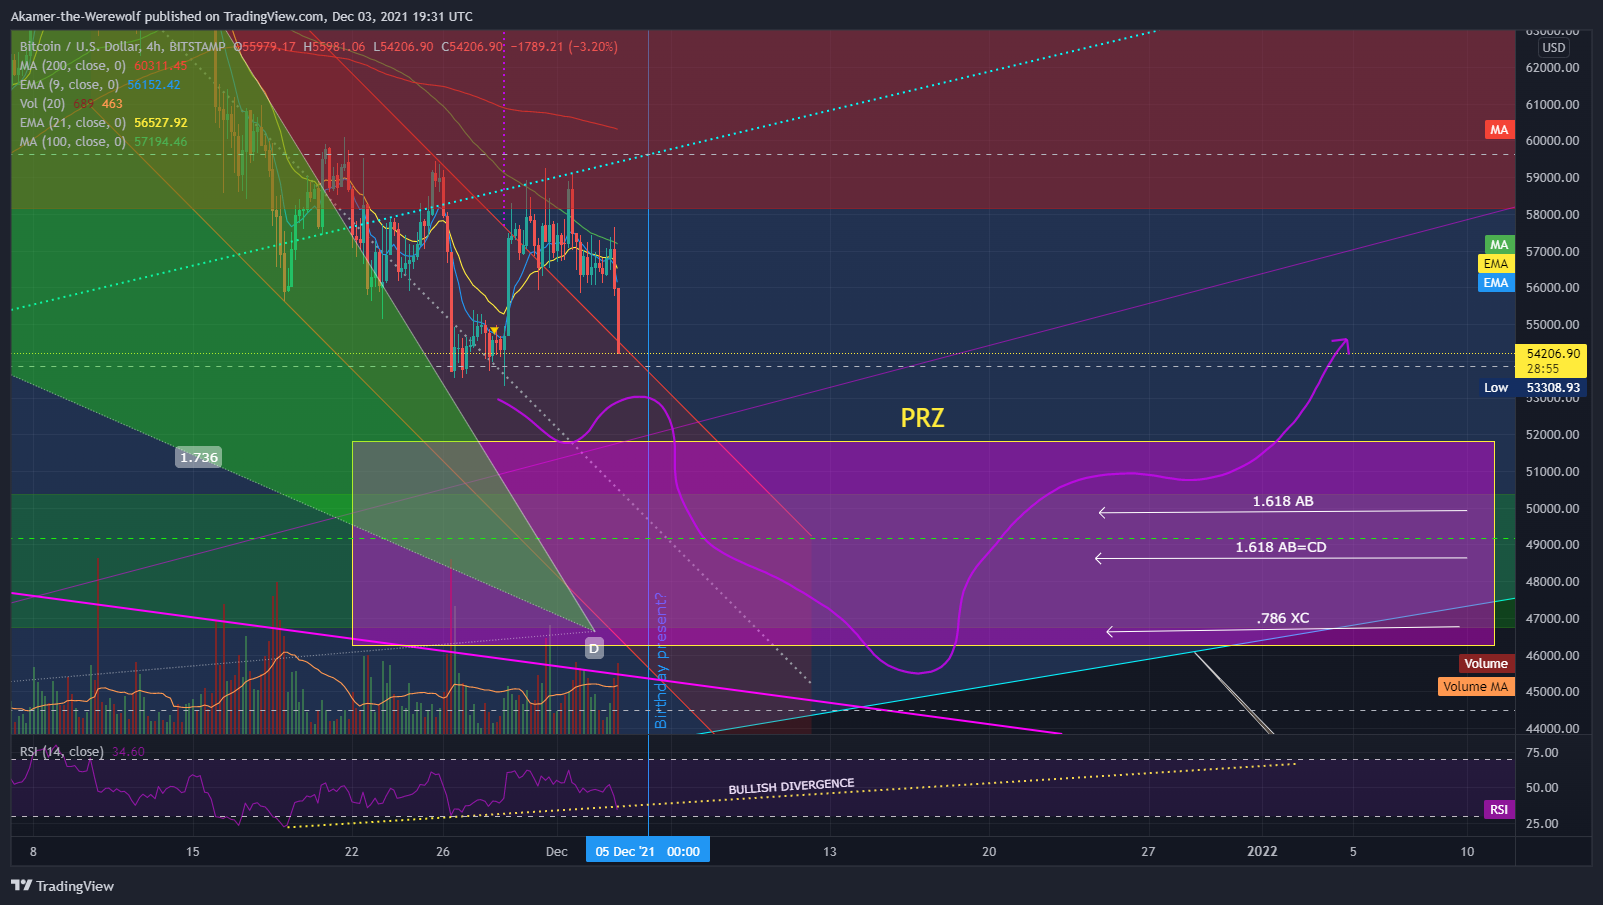Click the Dec time axis label
The image size is (1603, 905).
coord(557,852)
